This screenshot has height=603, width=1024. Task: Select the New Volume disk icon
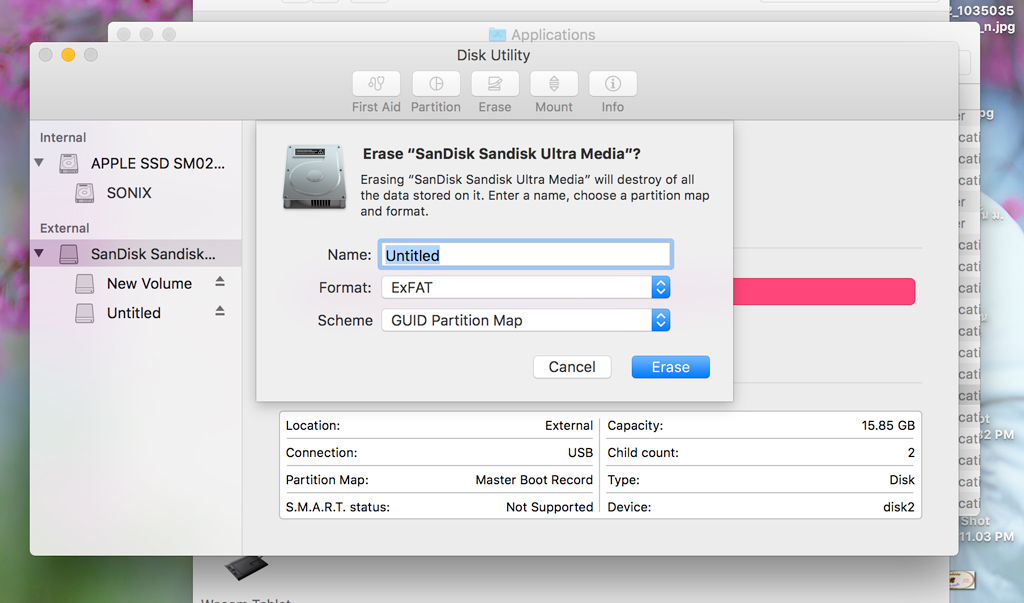[x=84, y=284]
